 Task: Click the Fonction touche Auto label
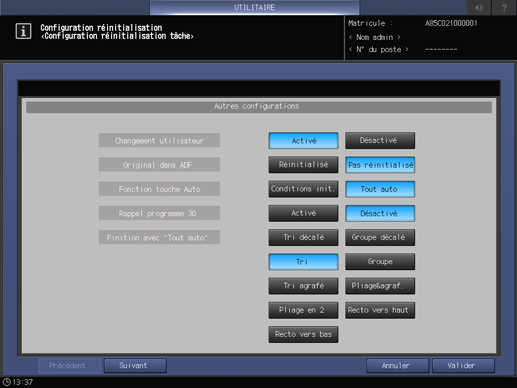[x=159, y=189]
